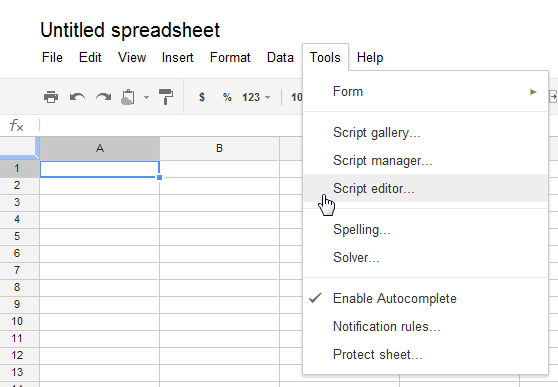
Task: Open the Format menu
Action: point(230,57)
